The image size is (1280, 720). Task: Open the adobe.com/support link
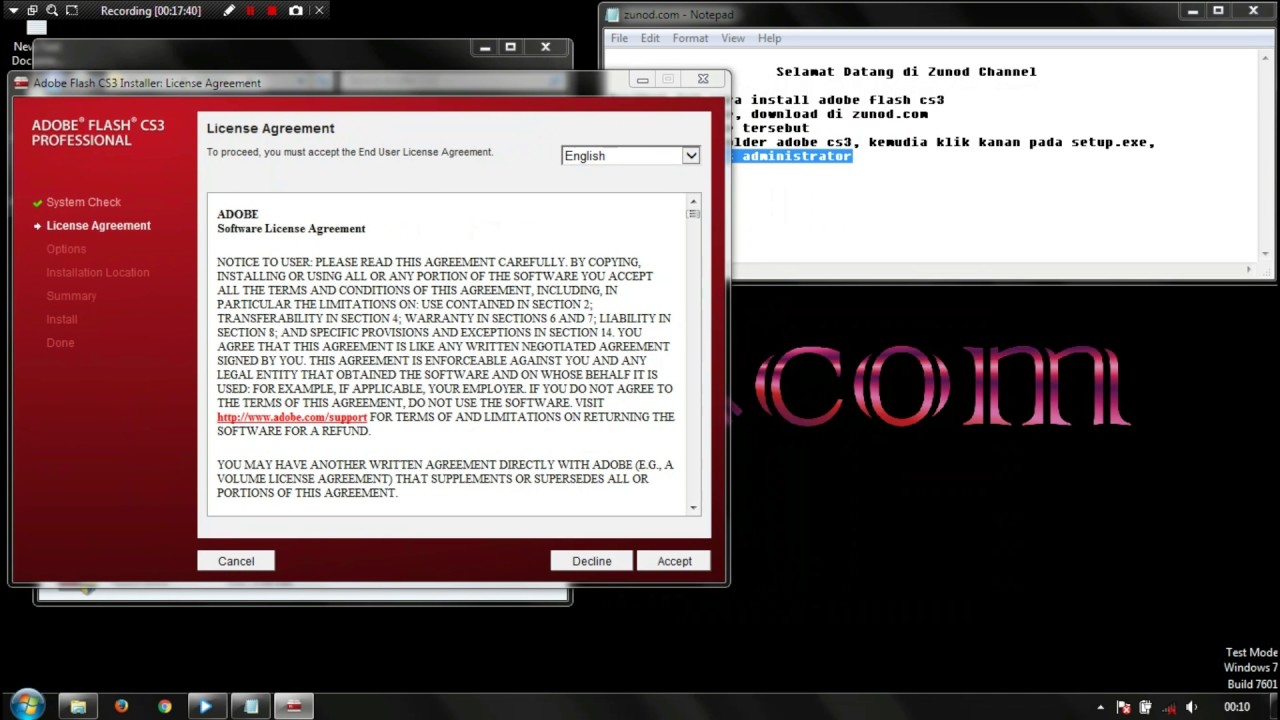tap(292, 417)
